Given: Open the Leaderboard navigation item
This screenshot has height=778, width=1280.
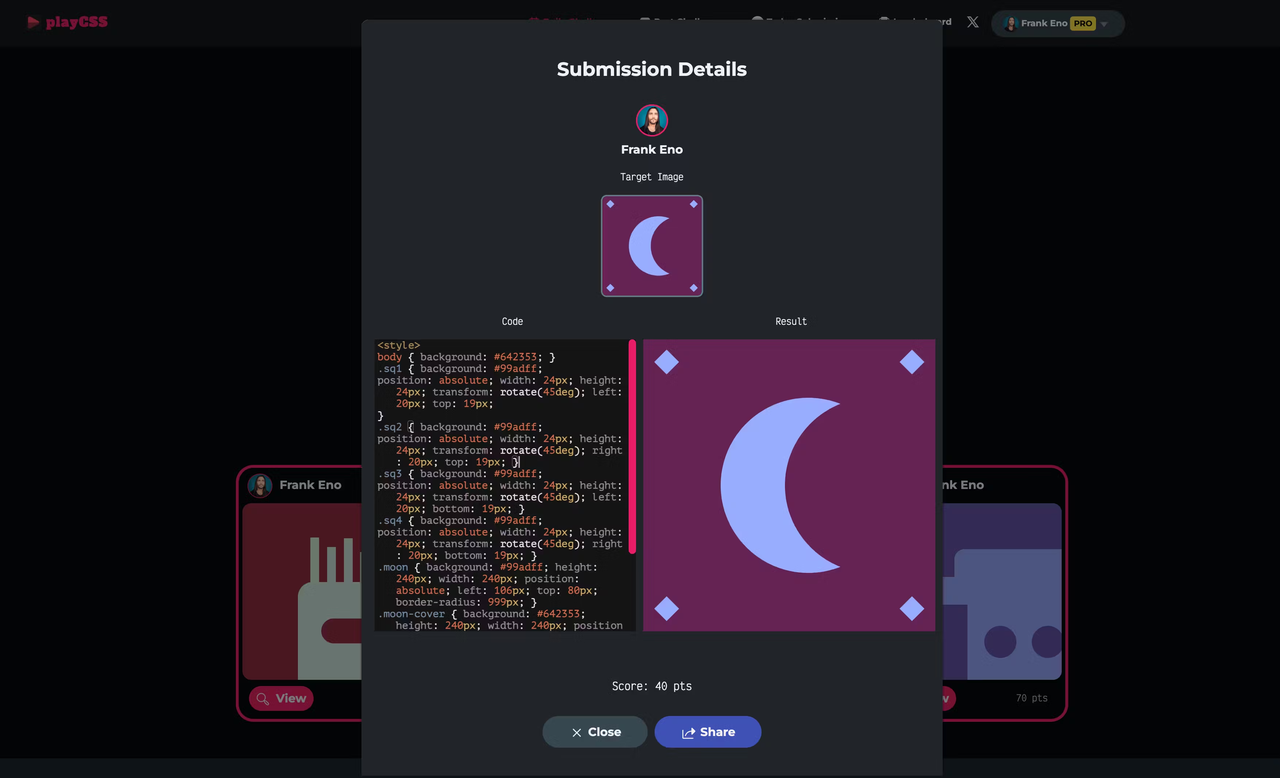Looking at the screenshot, I should tap(913, 22).
